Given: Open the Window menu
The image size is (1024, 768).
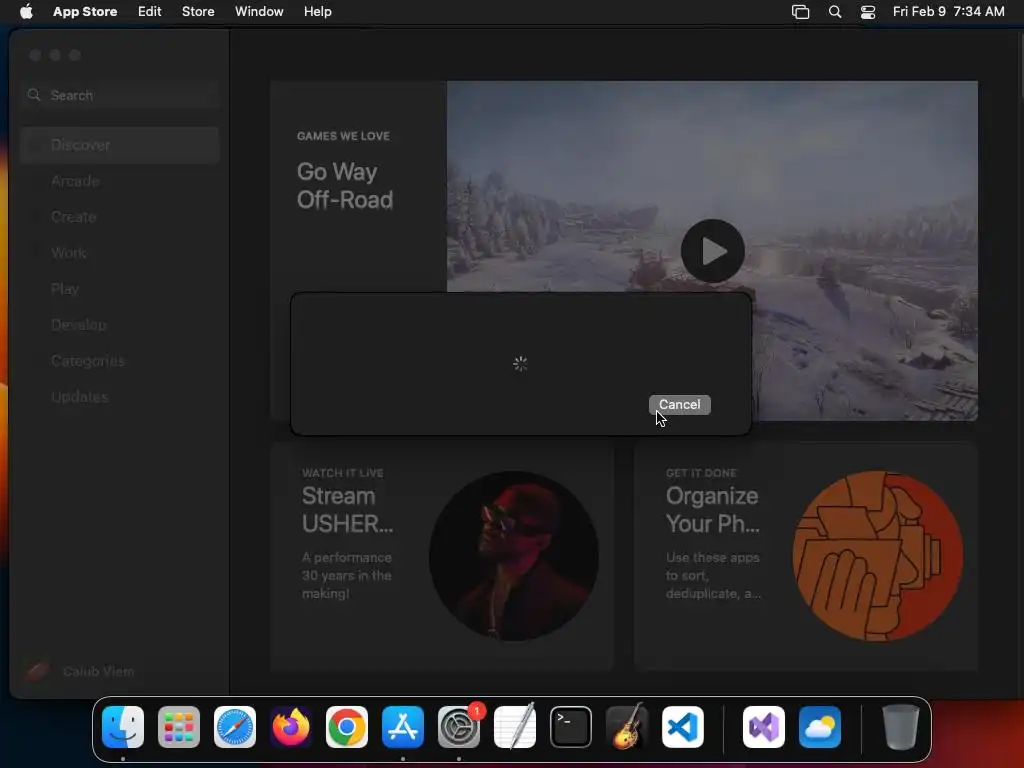Looking at the screenshot, I should point(259,12).
